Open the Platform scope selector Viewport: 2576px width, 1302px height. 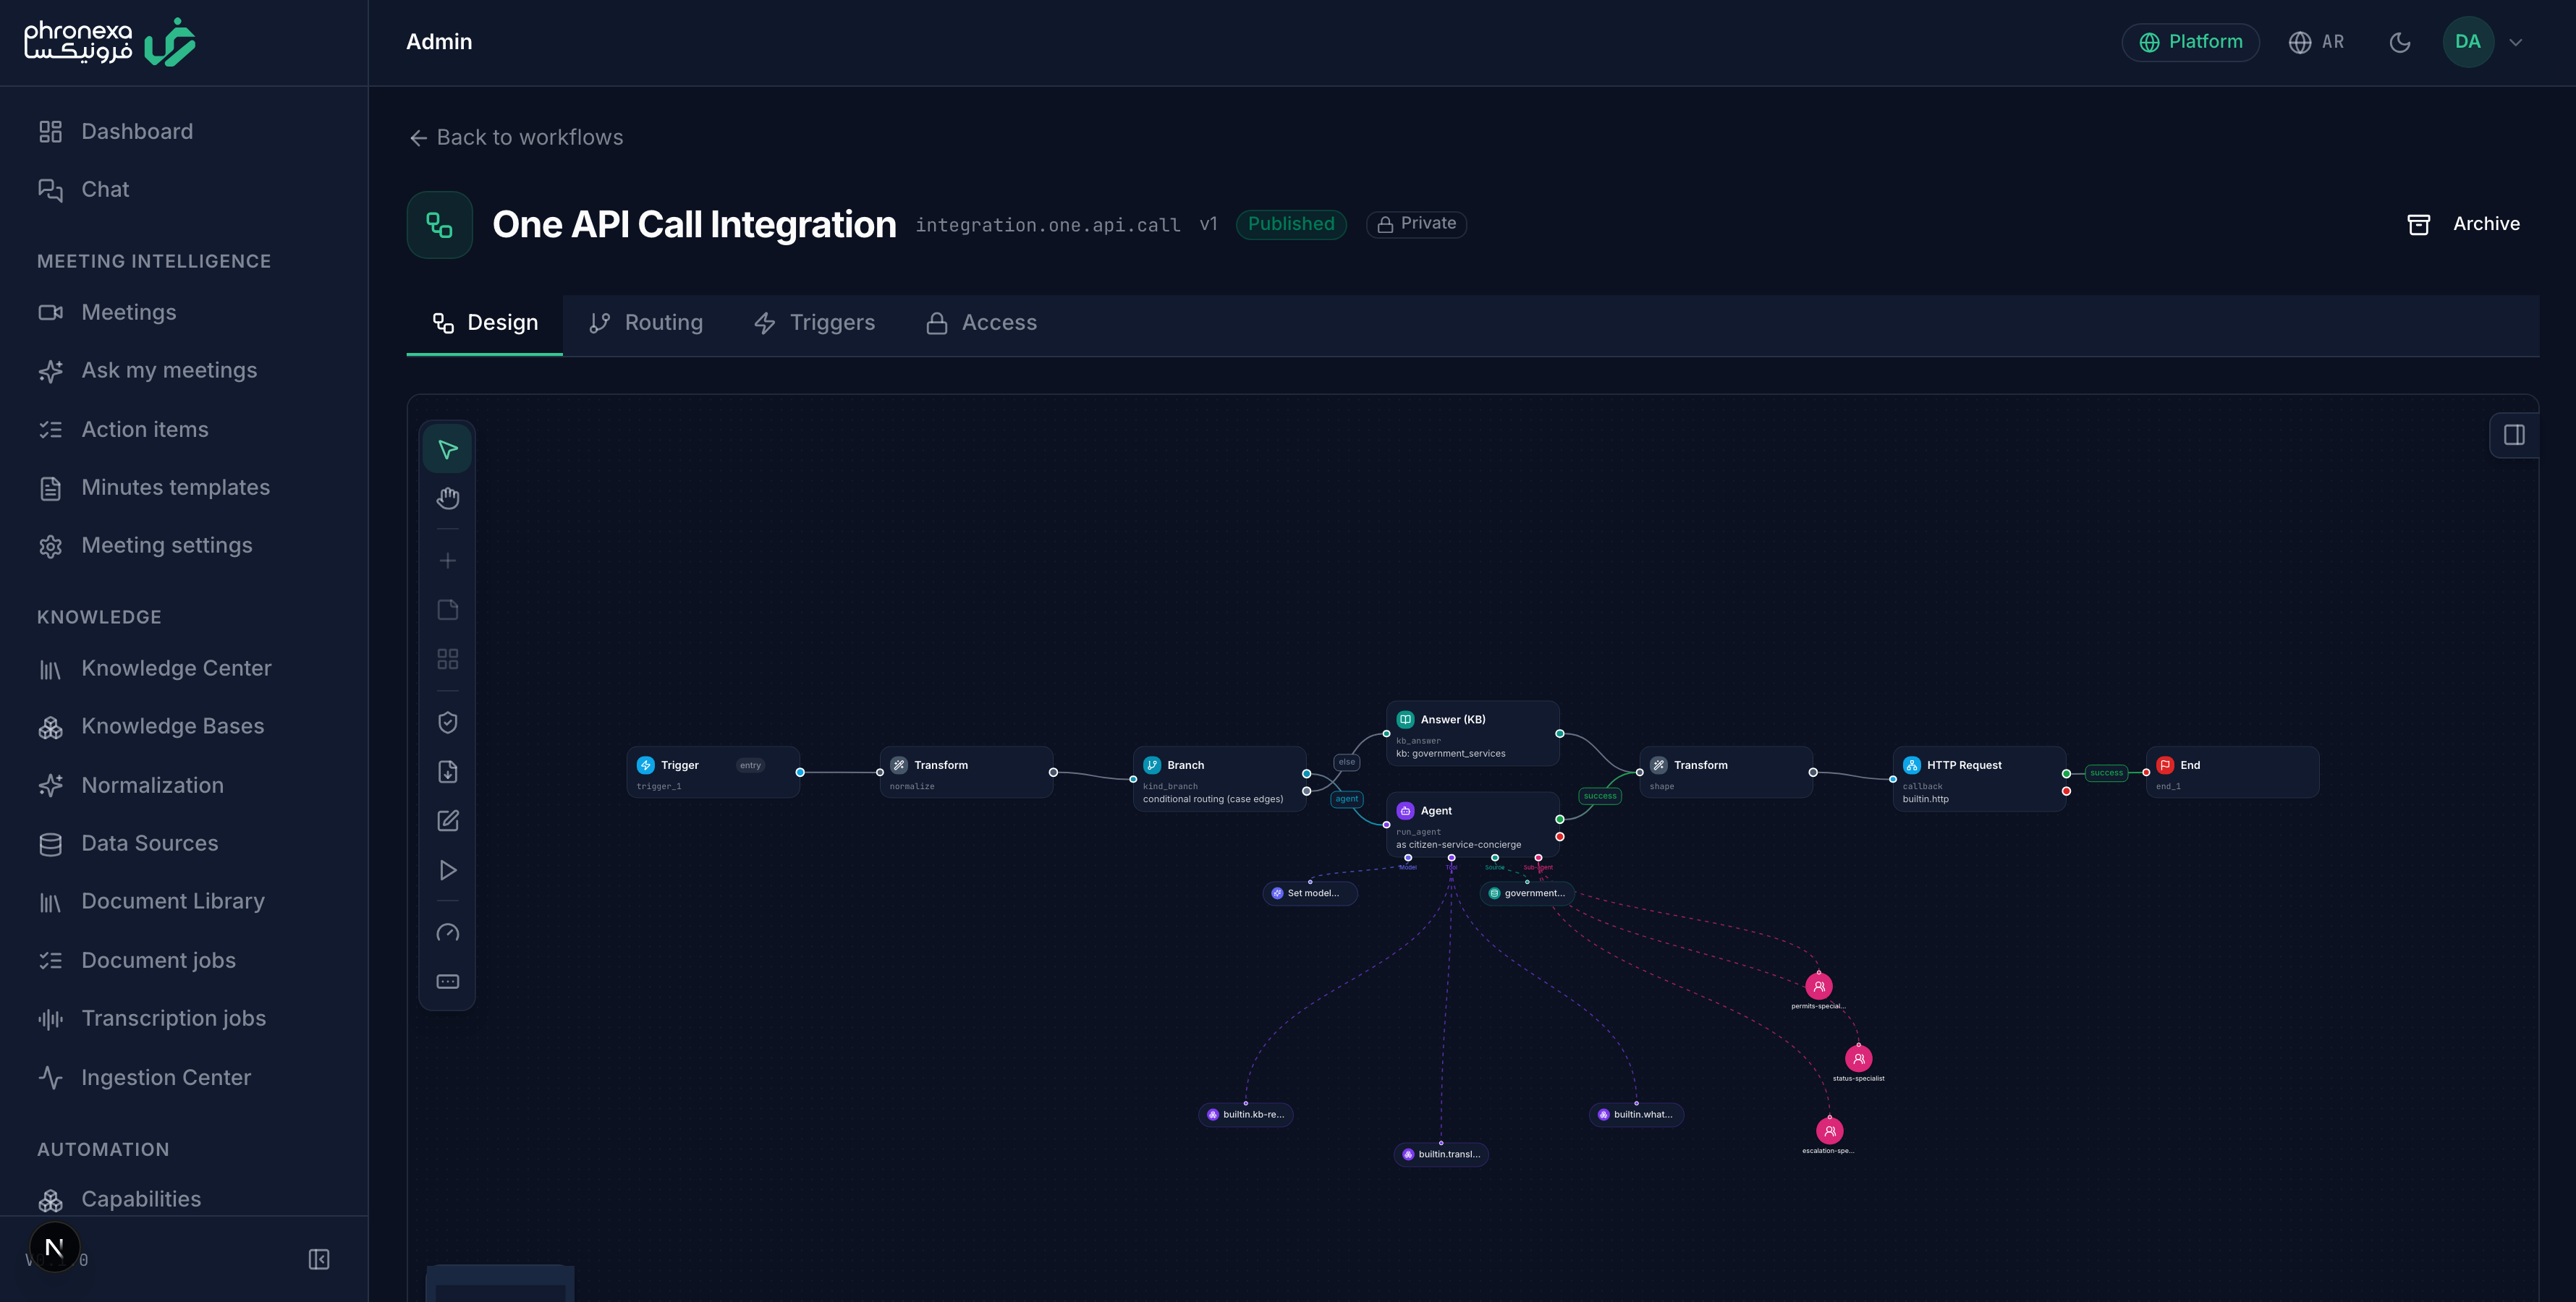point(2190,42)
